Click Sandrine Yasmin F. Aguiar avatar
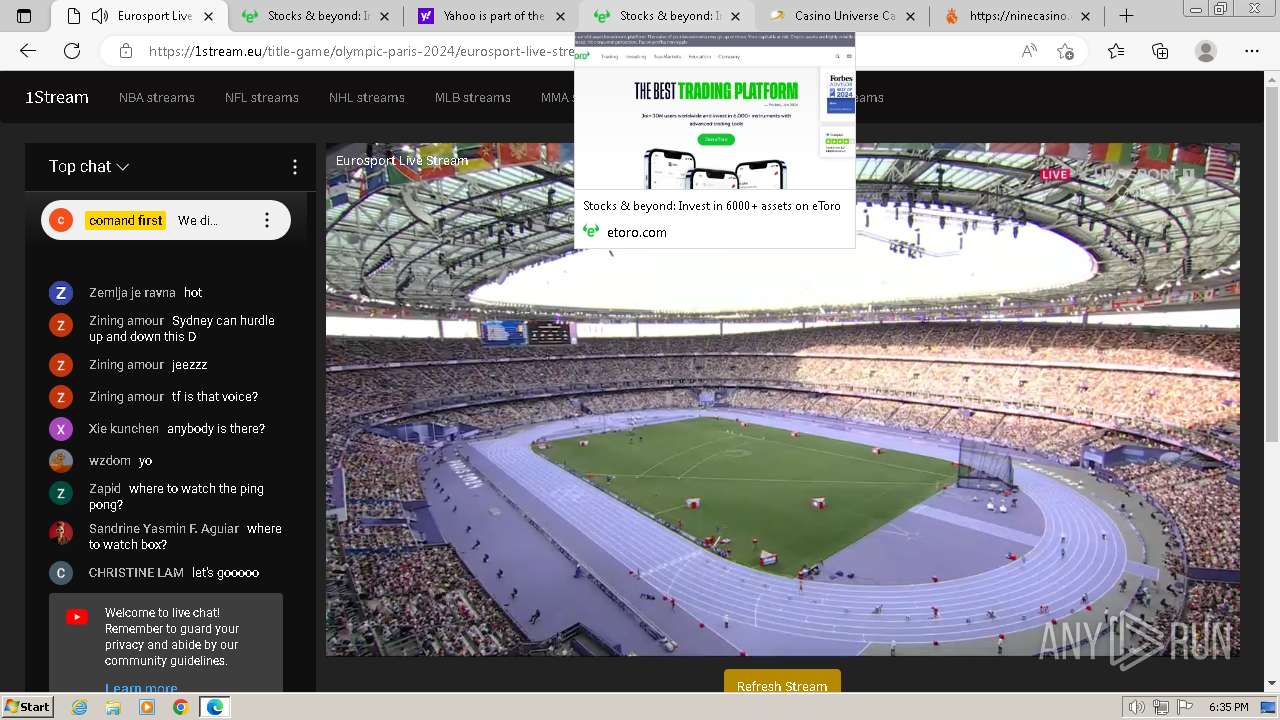The width and height of the screenshot is (1280, 720). tap(61, 533)
